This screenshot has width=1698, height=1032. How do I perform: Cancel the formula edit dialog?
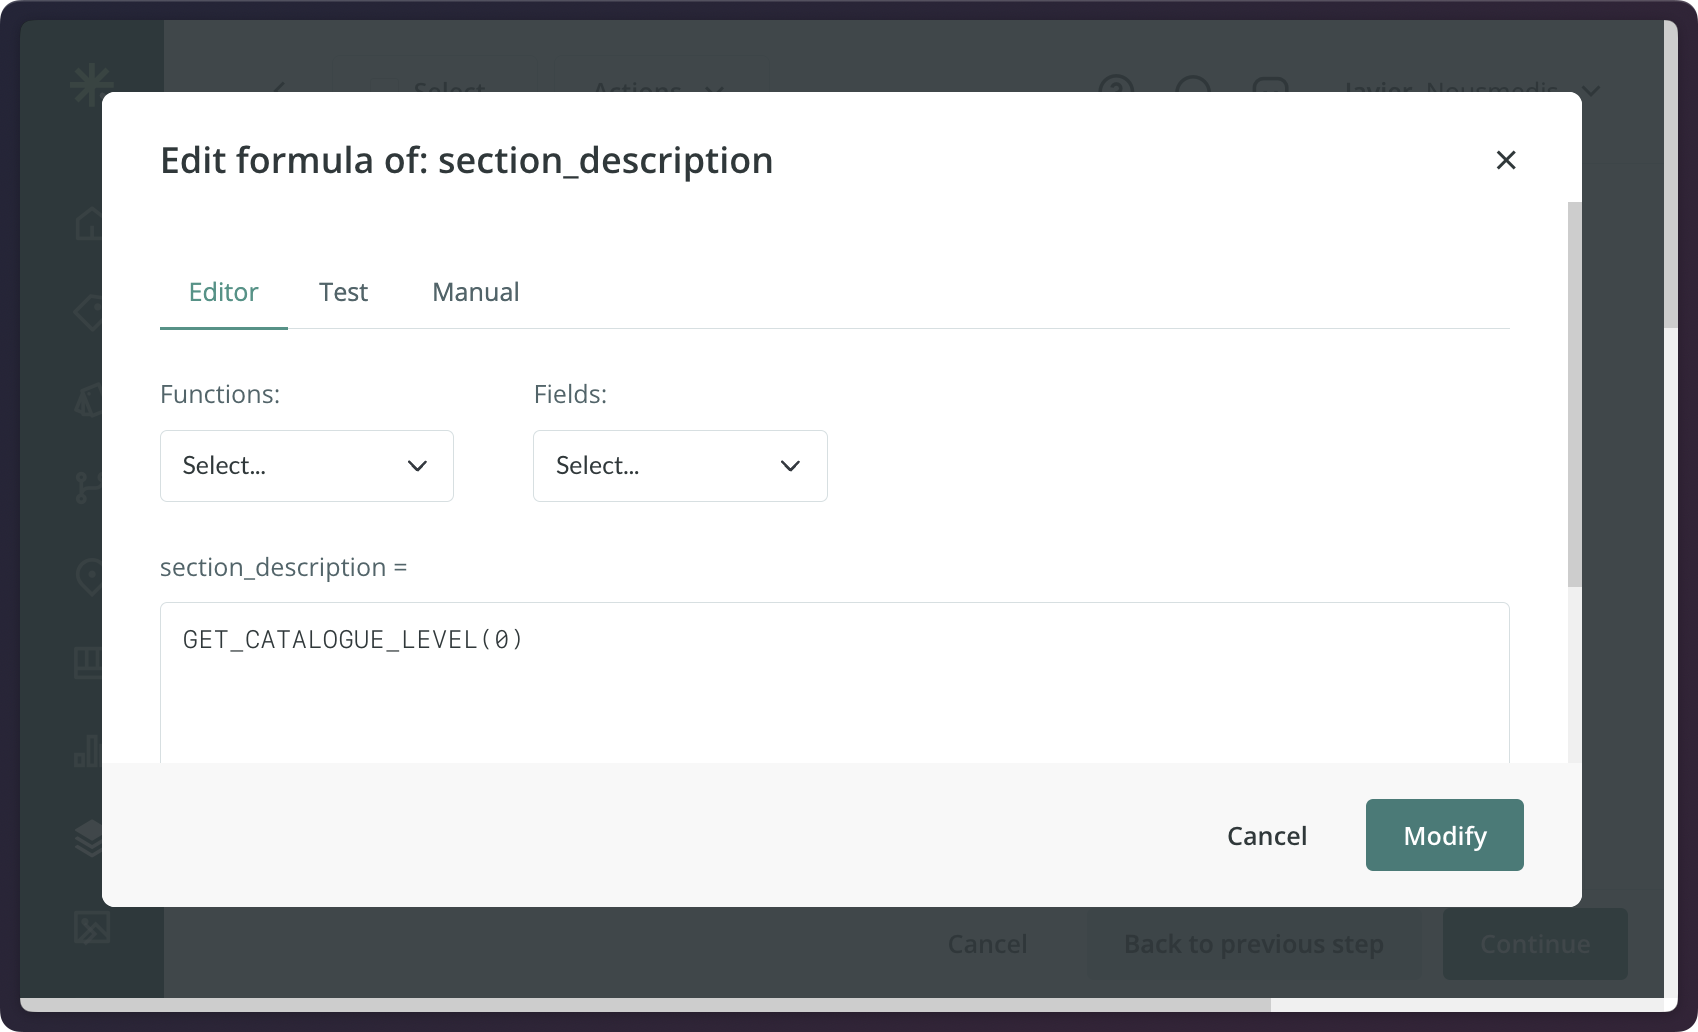click(x=1266, y=835)
